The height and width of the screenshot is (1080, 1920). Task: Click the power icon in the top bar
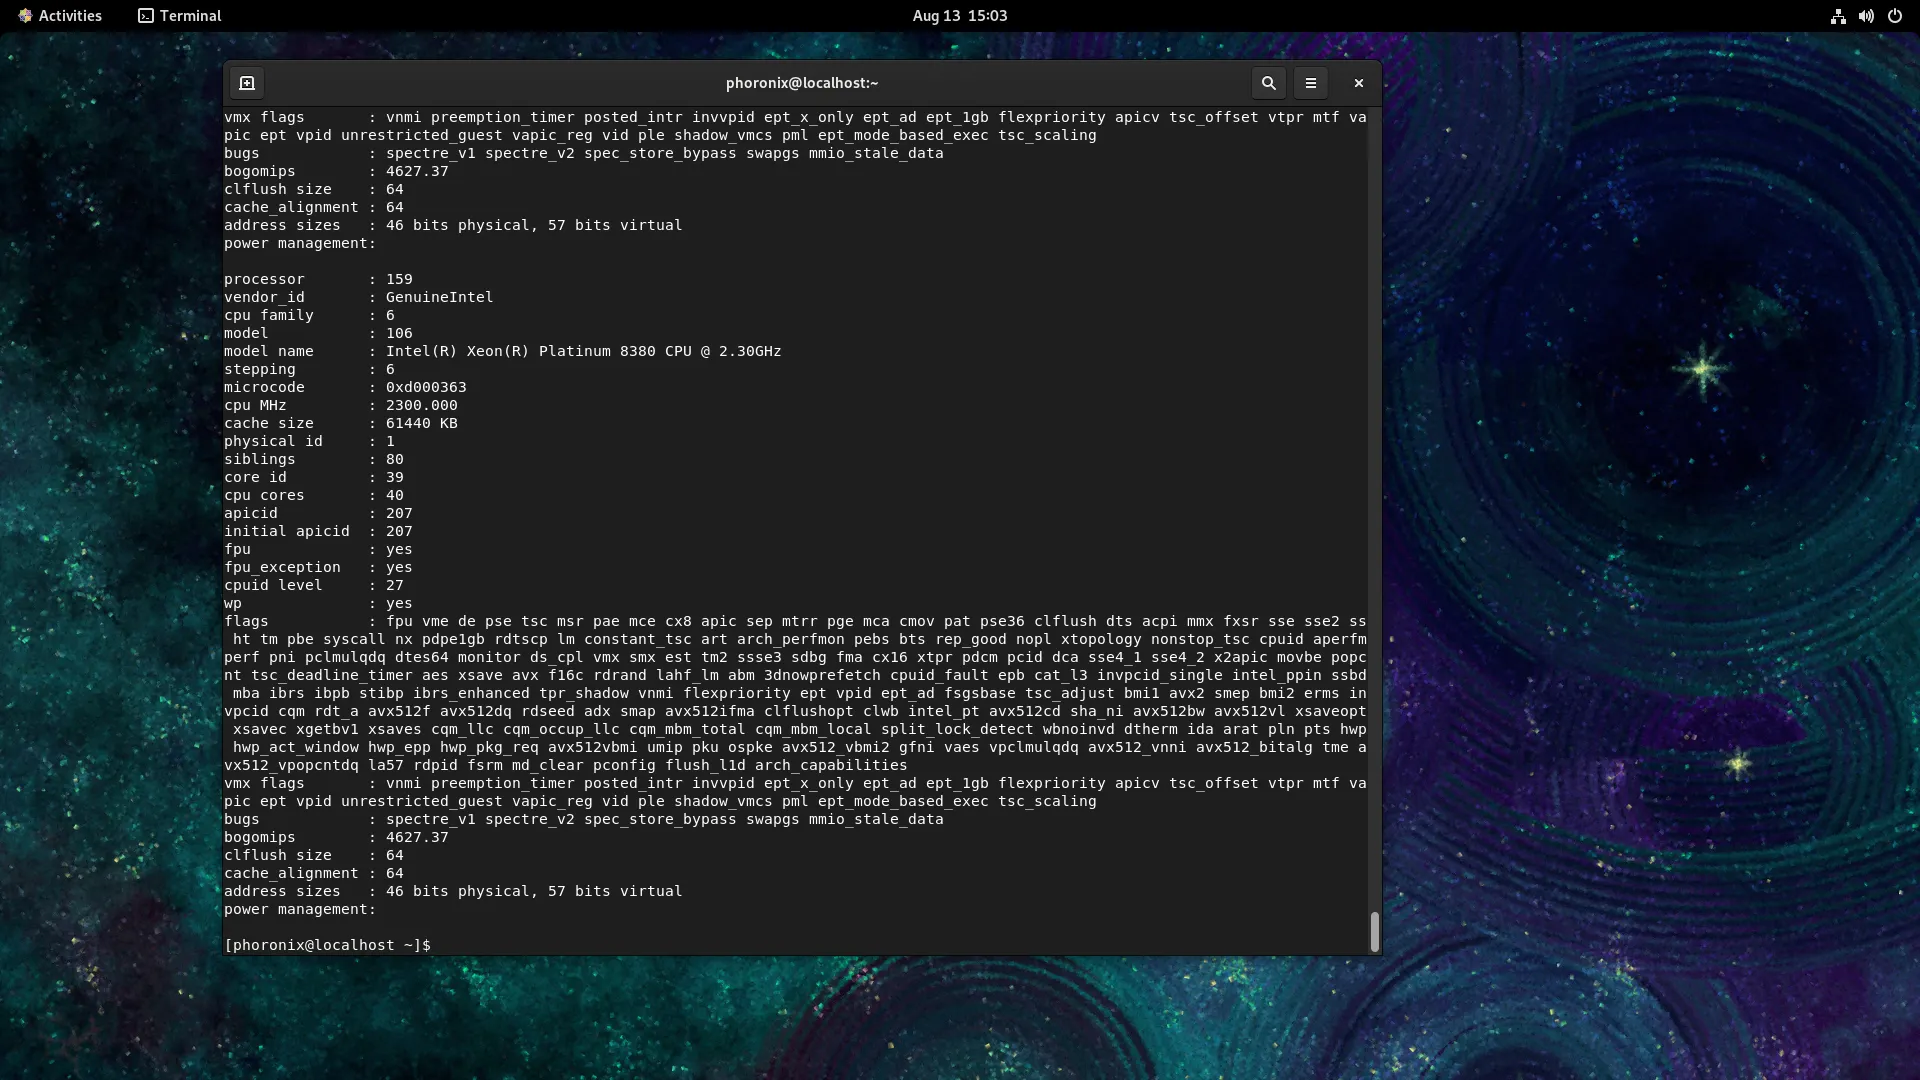(x=1894, y=16)
